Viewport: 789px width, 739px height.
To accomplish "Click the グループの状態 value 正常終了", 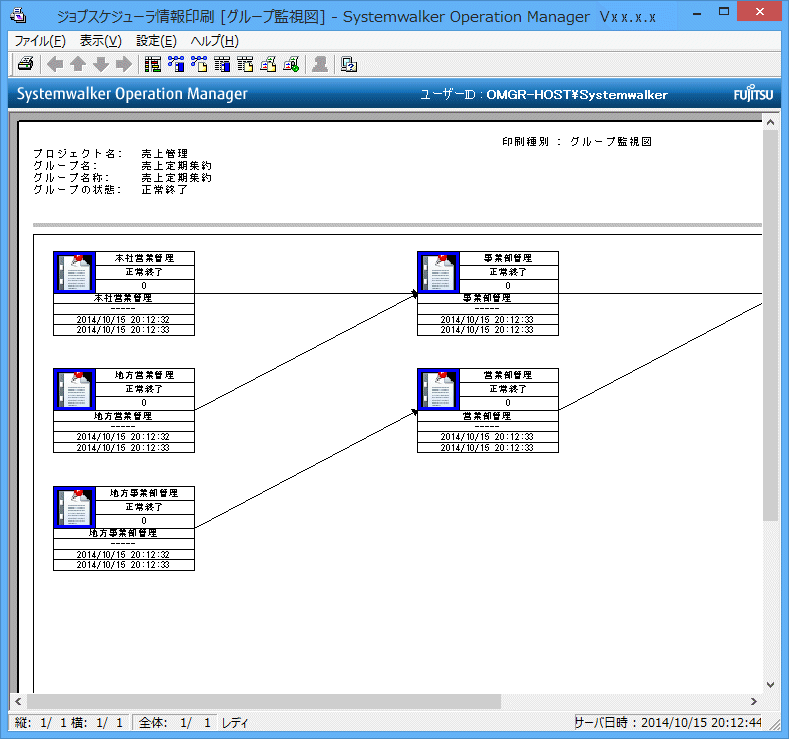I will pyautogui.click(x=165, y=190).
